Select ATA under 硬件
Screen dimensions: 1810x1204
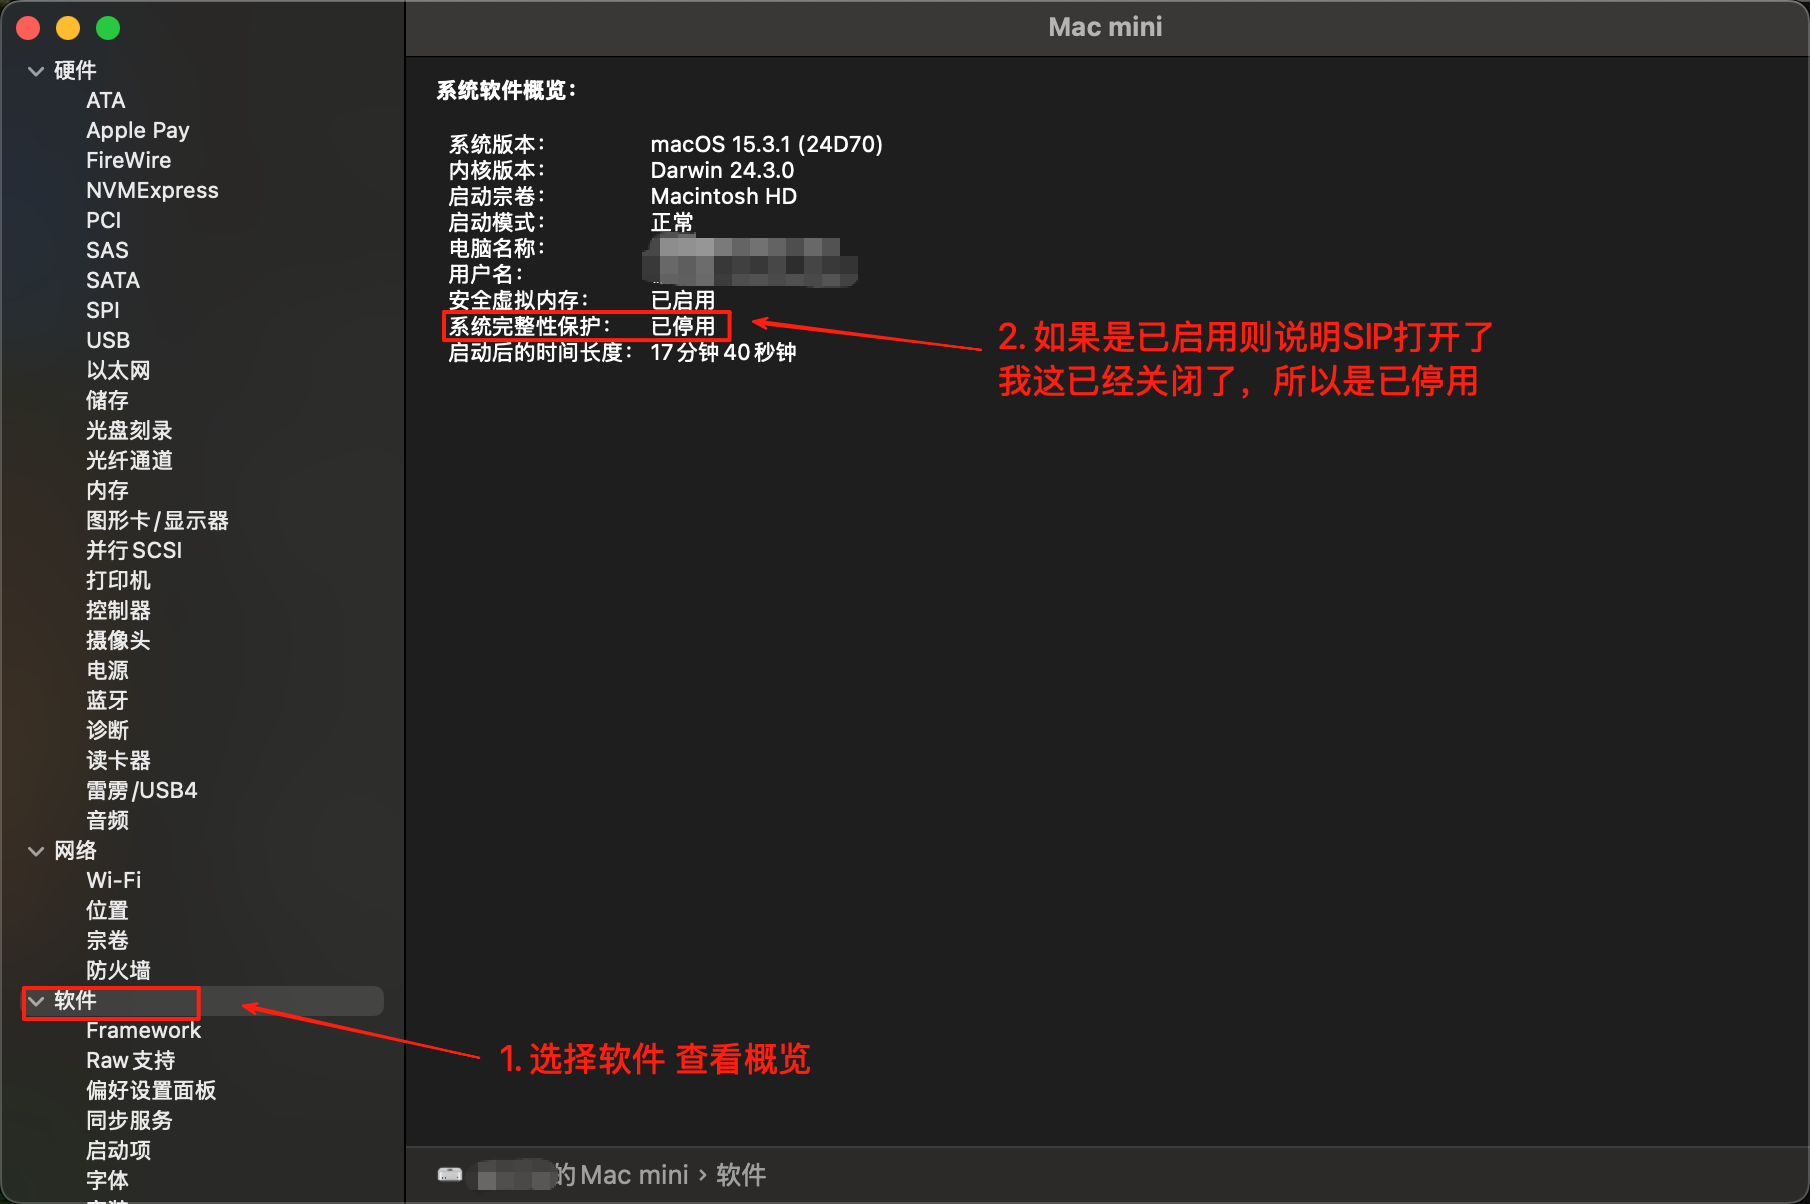pyautogui.click(x=105, y=100)
